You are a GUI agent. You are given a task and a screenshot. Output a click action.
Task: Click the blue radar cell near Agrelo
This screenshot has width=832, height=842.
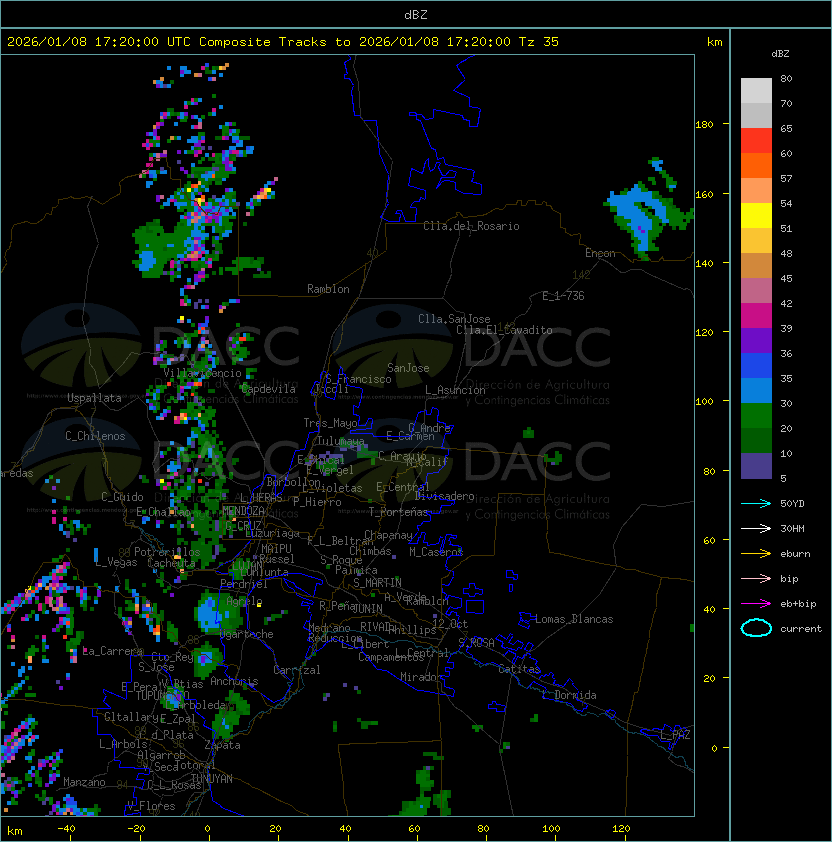click(208, 613)
